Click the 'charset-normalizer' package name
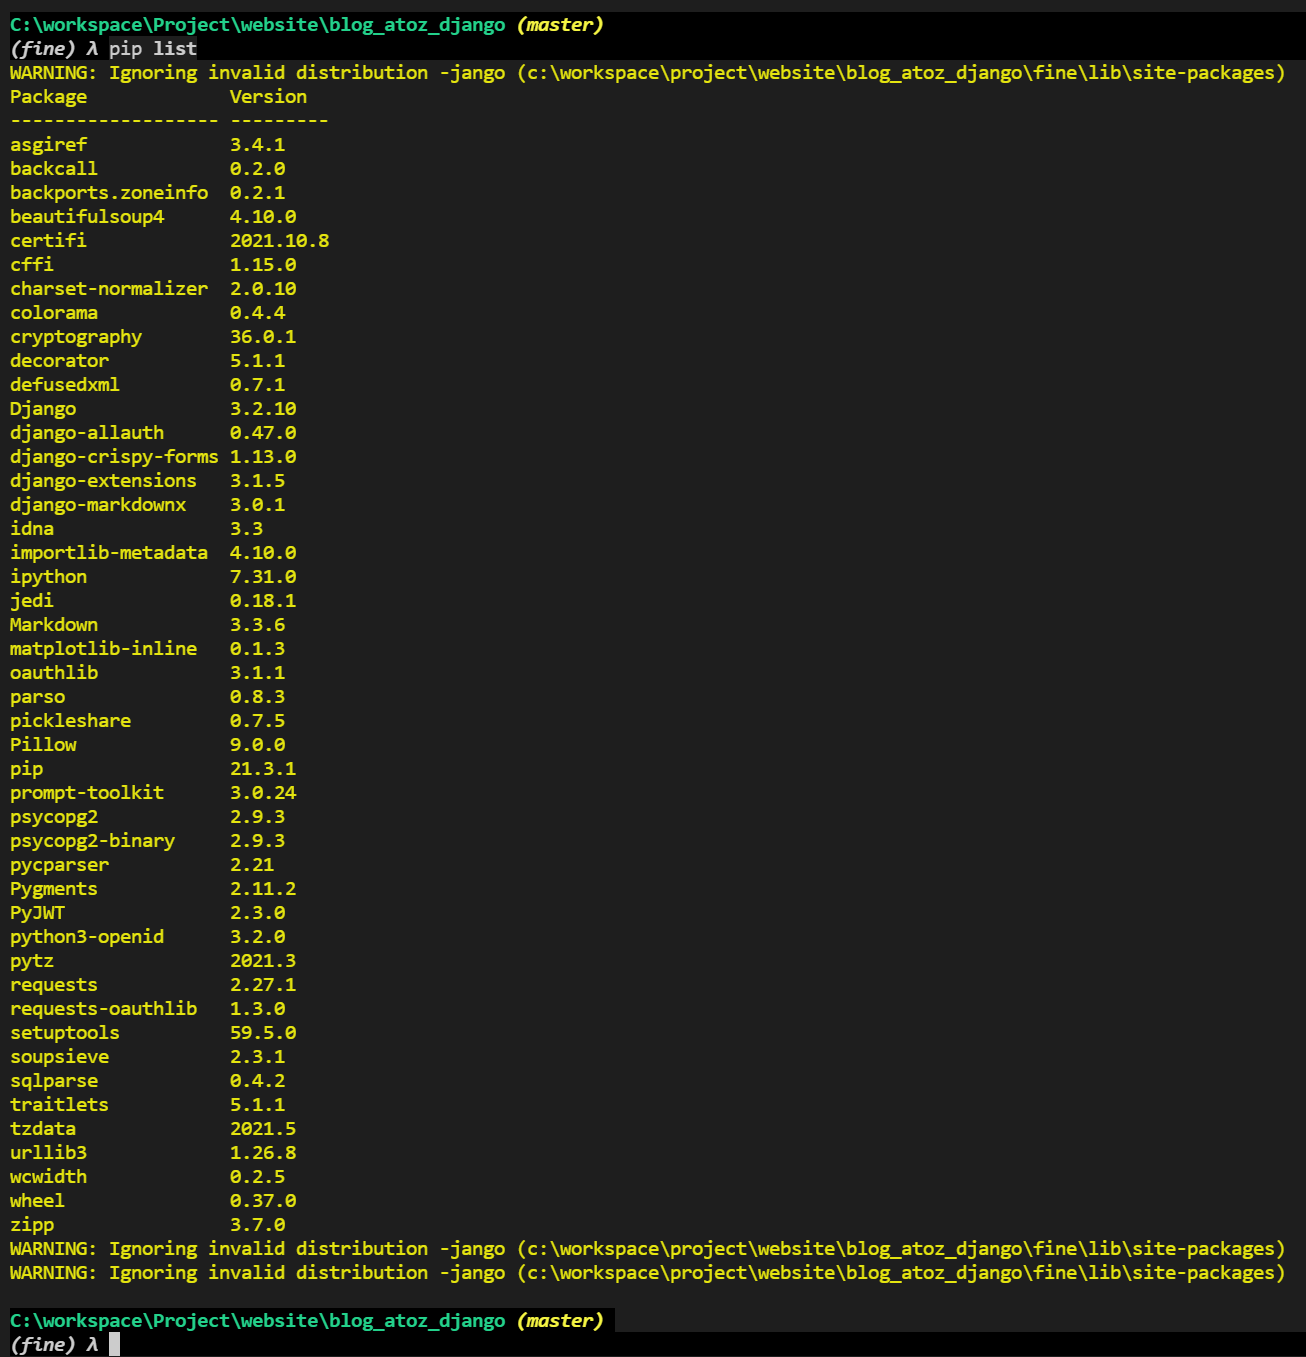This screenshot has width=1306, height=1357. click(109, 289)
